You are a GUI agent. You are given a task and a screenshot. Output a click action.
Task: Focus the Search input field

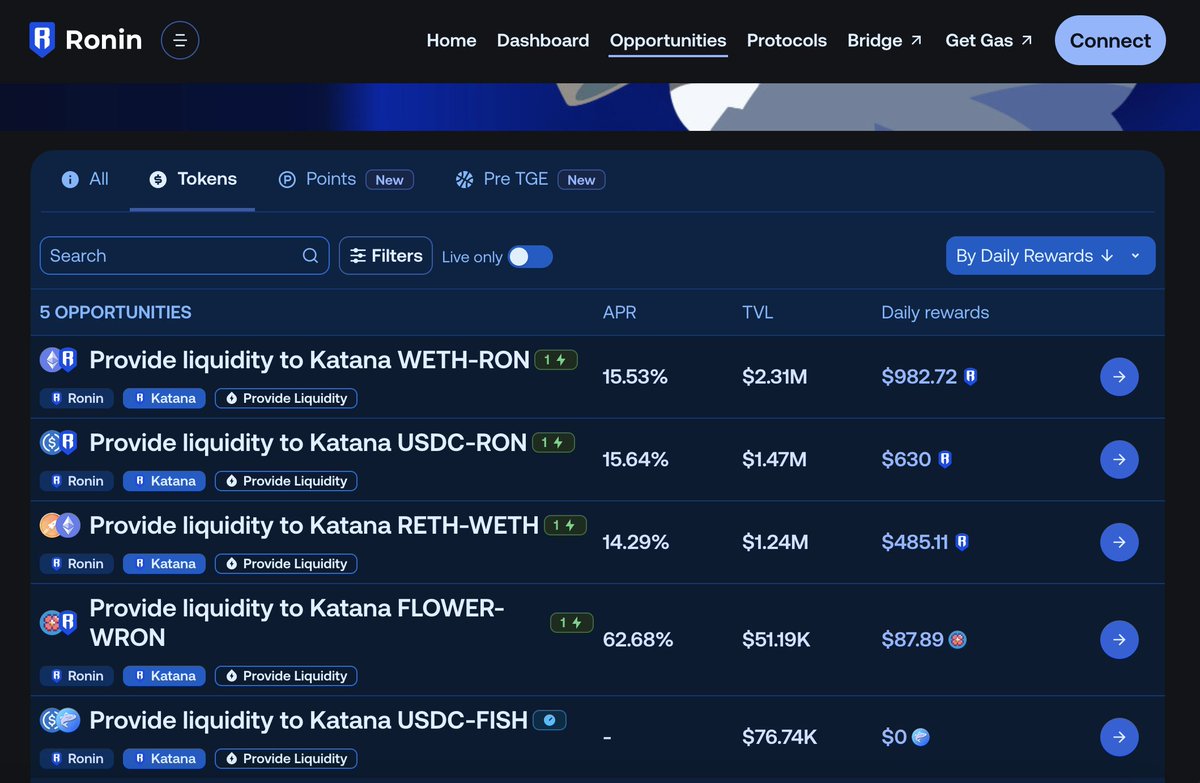pos(184,256)
